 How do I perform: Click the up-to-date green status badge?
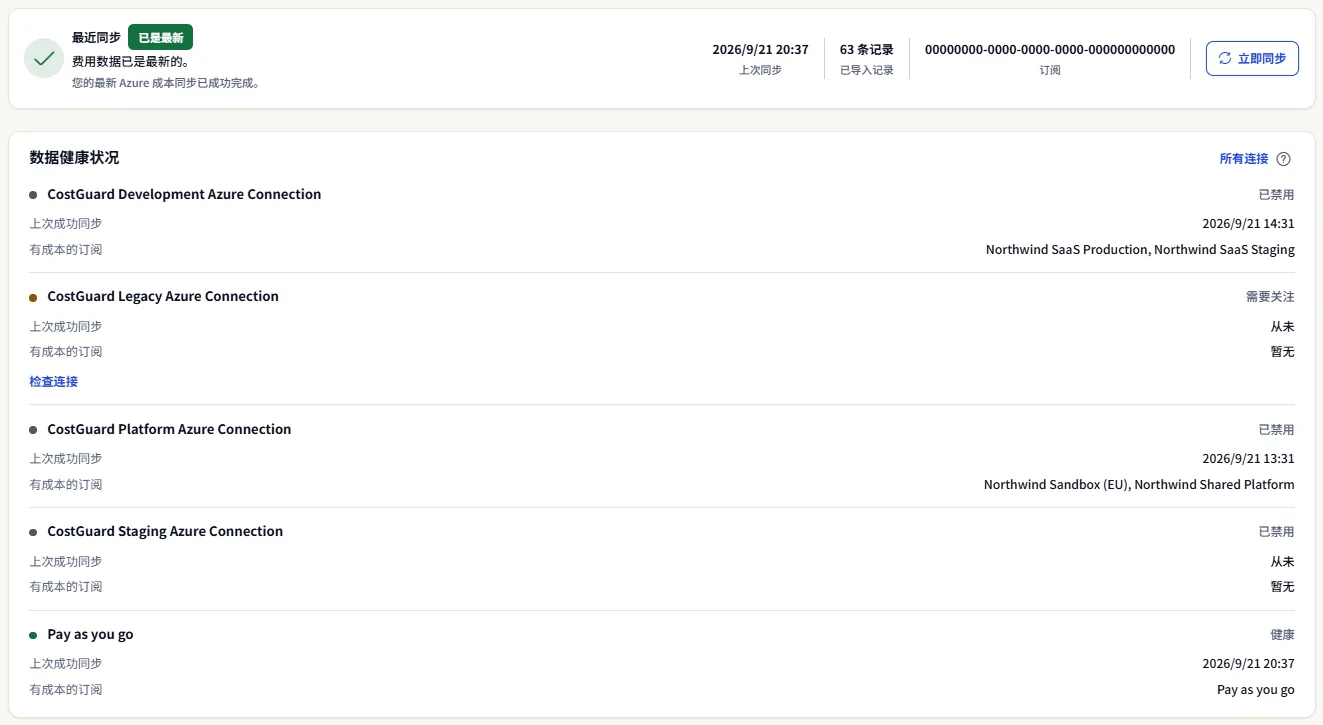[x=160, y=37]
